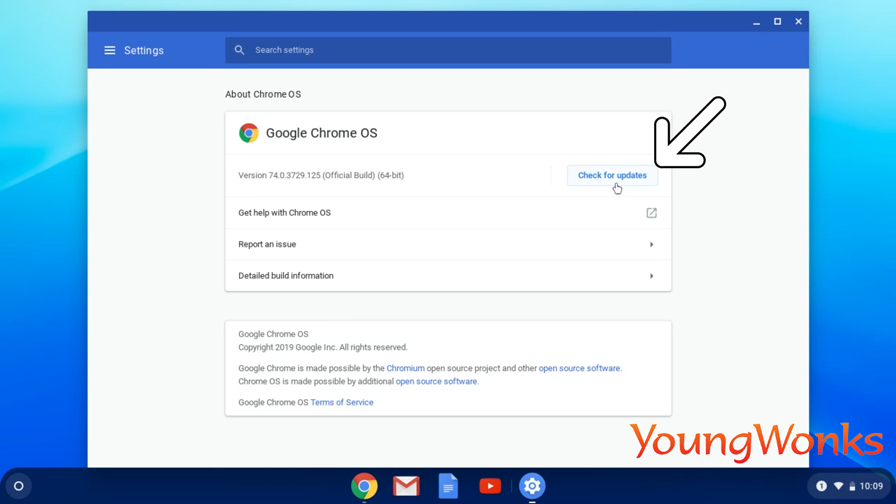Image resolution: width=896 pixels, height=504 pixels.
Task: Click the Settings gear shelf icon
Action: pyautogui.click(x=532, y=486)
